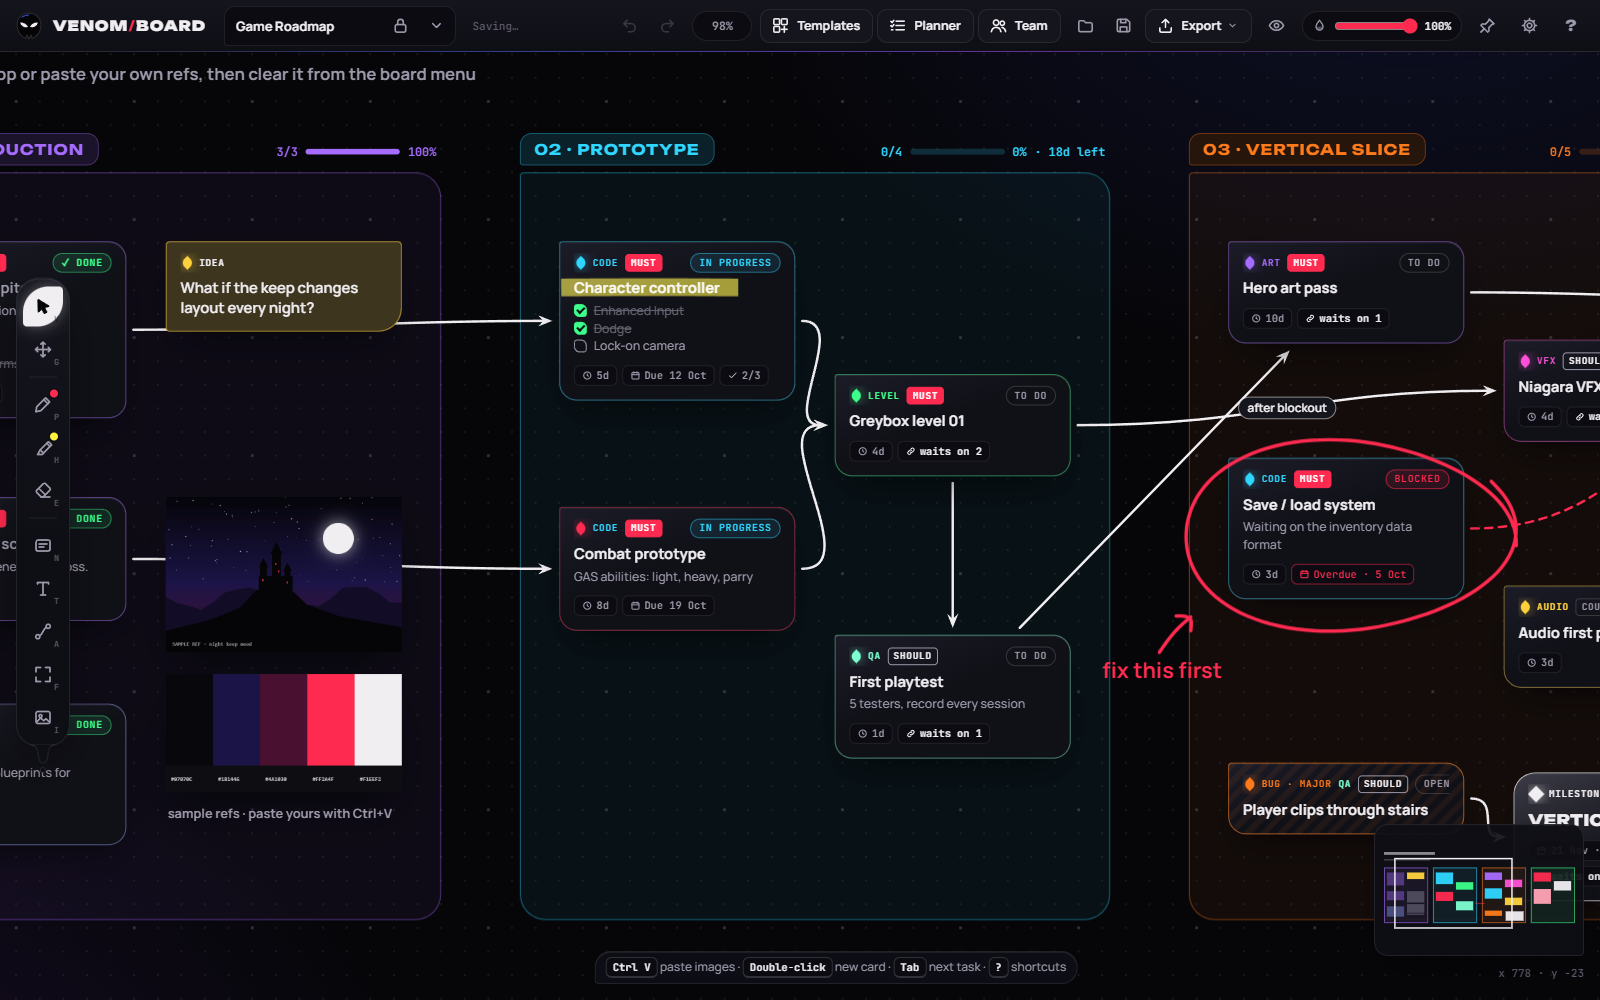Click the pin icon in toolbar
This screenshot has width=1600, height=1000.
click(1487, 26)
